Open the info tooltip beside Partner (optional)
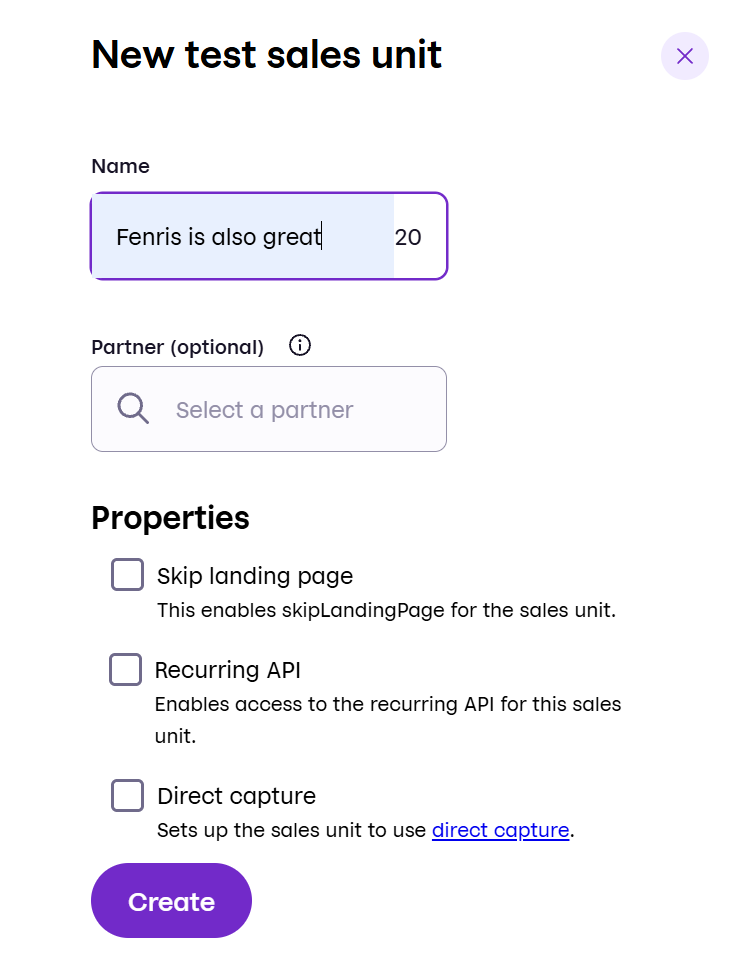Image resolution: width=745 pixels, height=968 pixels. [x=299, y=345]
